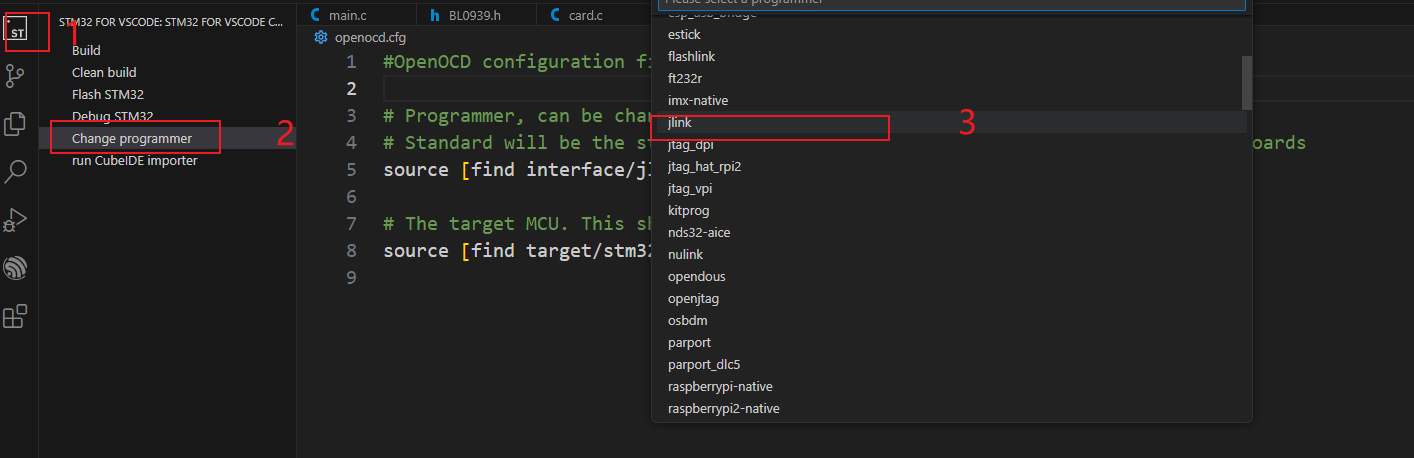
Task: Click the C icon of the card.c tab
Action: [x=555, y=15]
